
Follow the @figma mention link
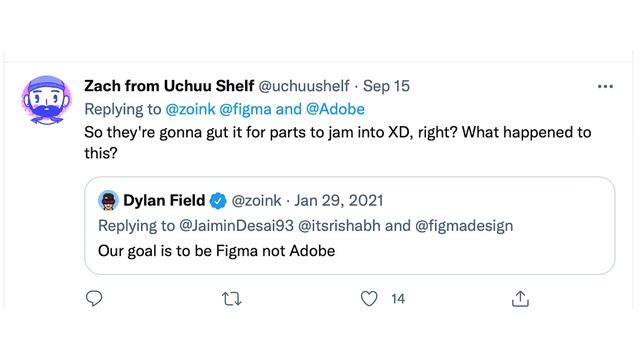tap(245, 109)
